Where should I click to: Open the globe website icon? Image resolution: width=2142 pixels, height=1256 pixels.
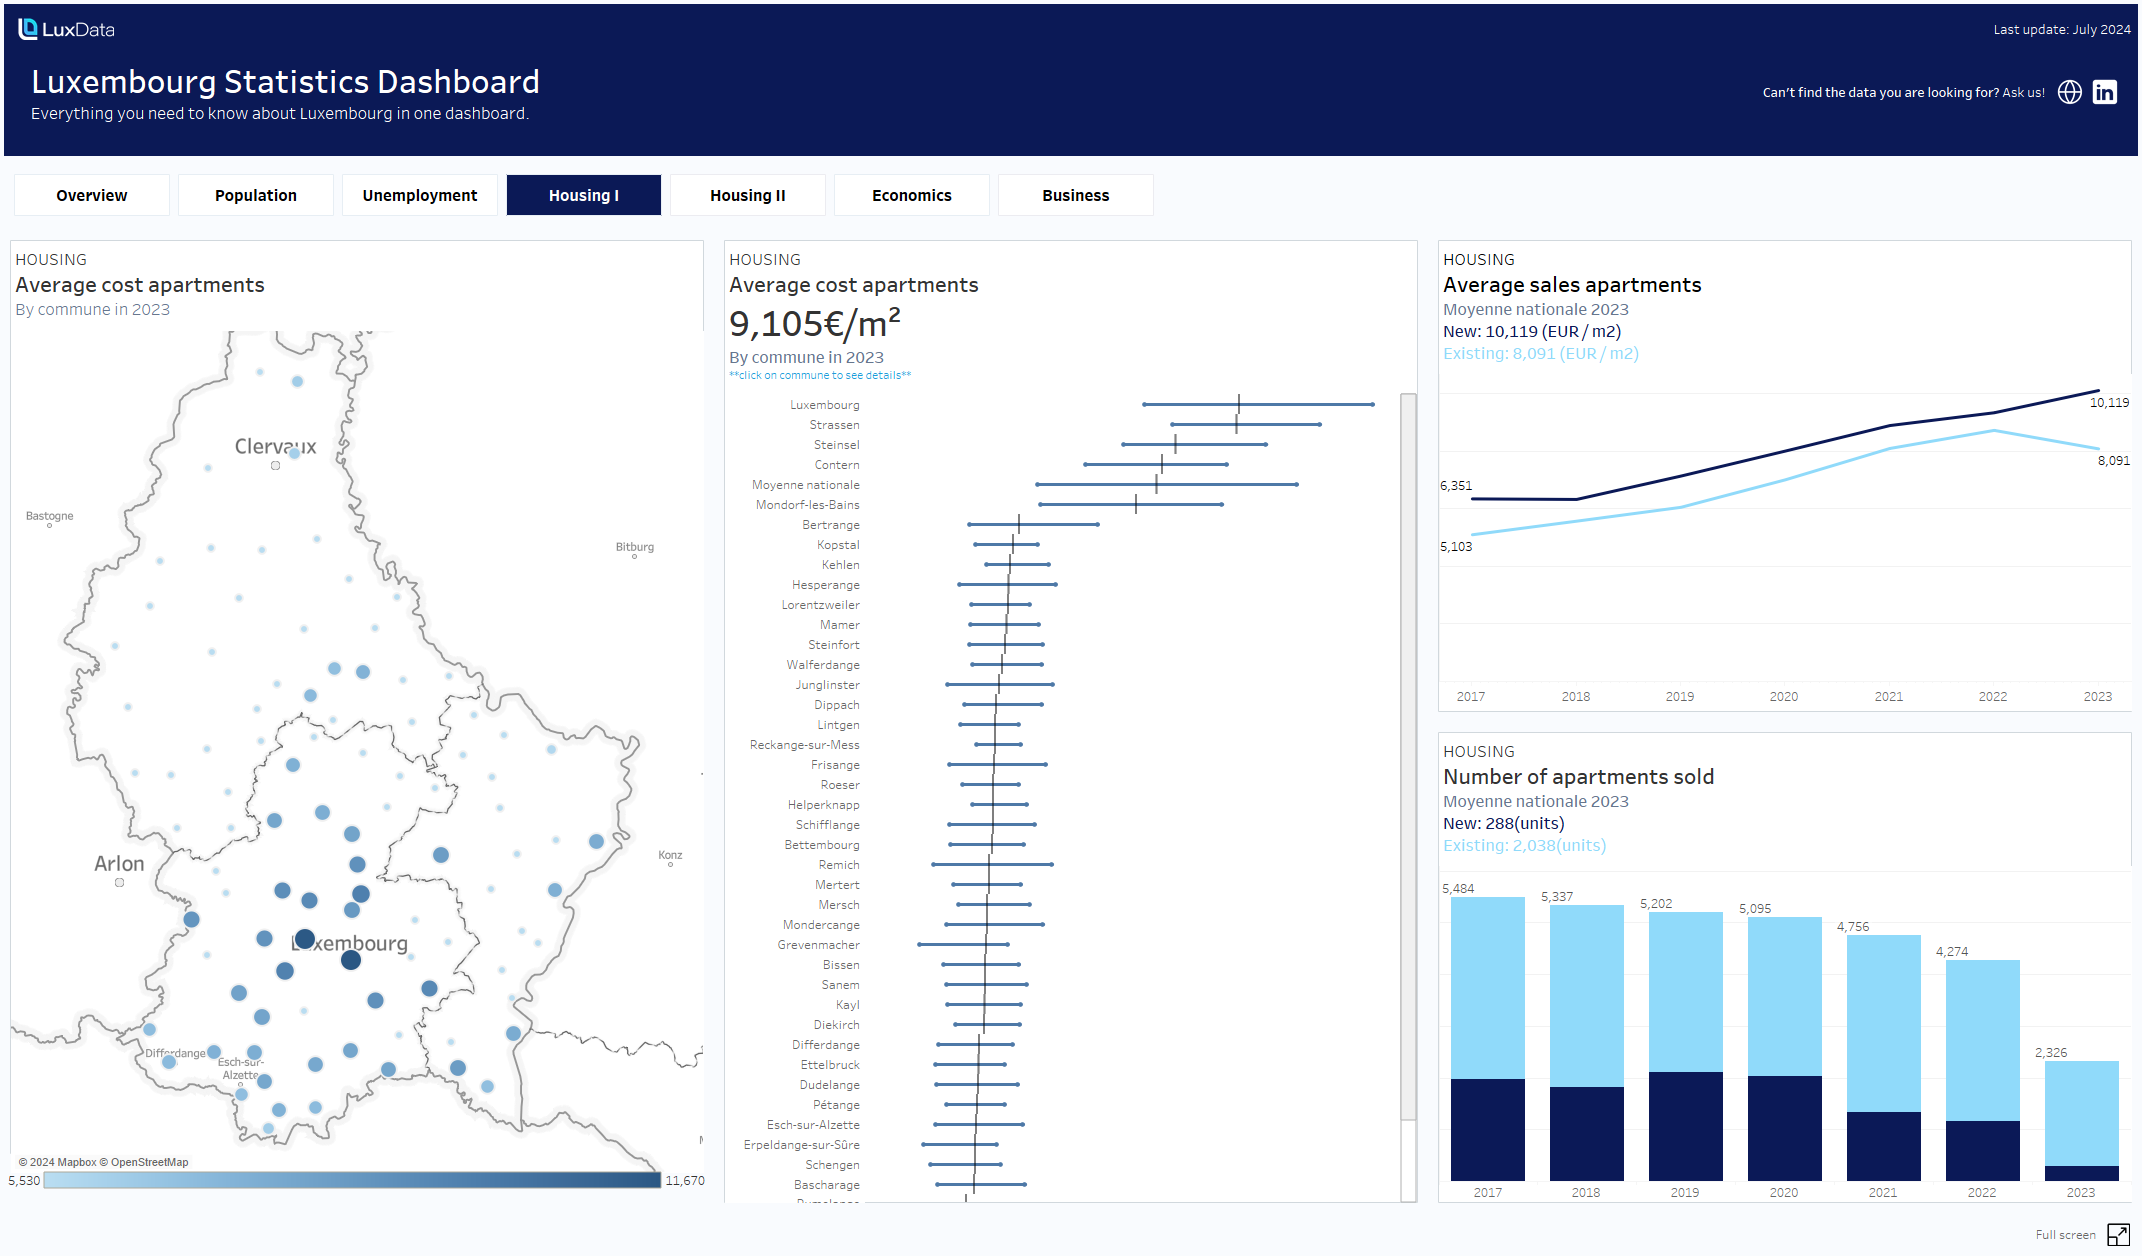tap(2069, 92)
